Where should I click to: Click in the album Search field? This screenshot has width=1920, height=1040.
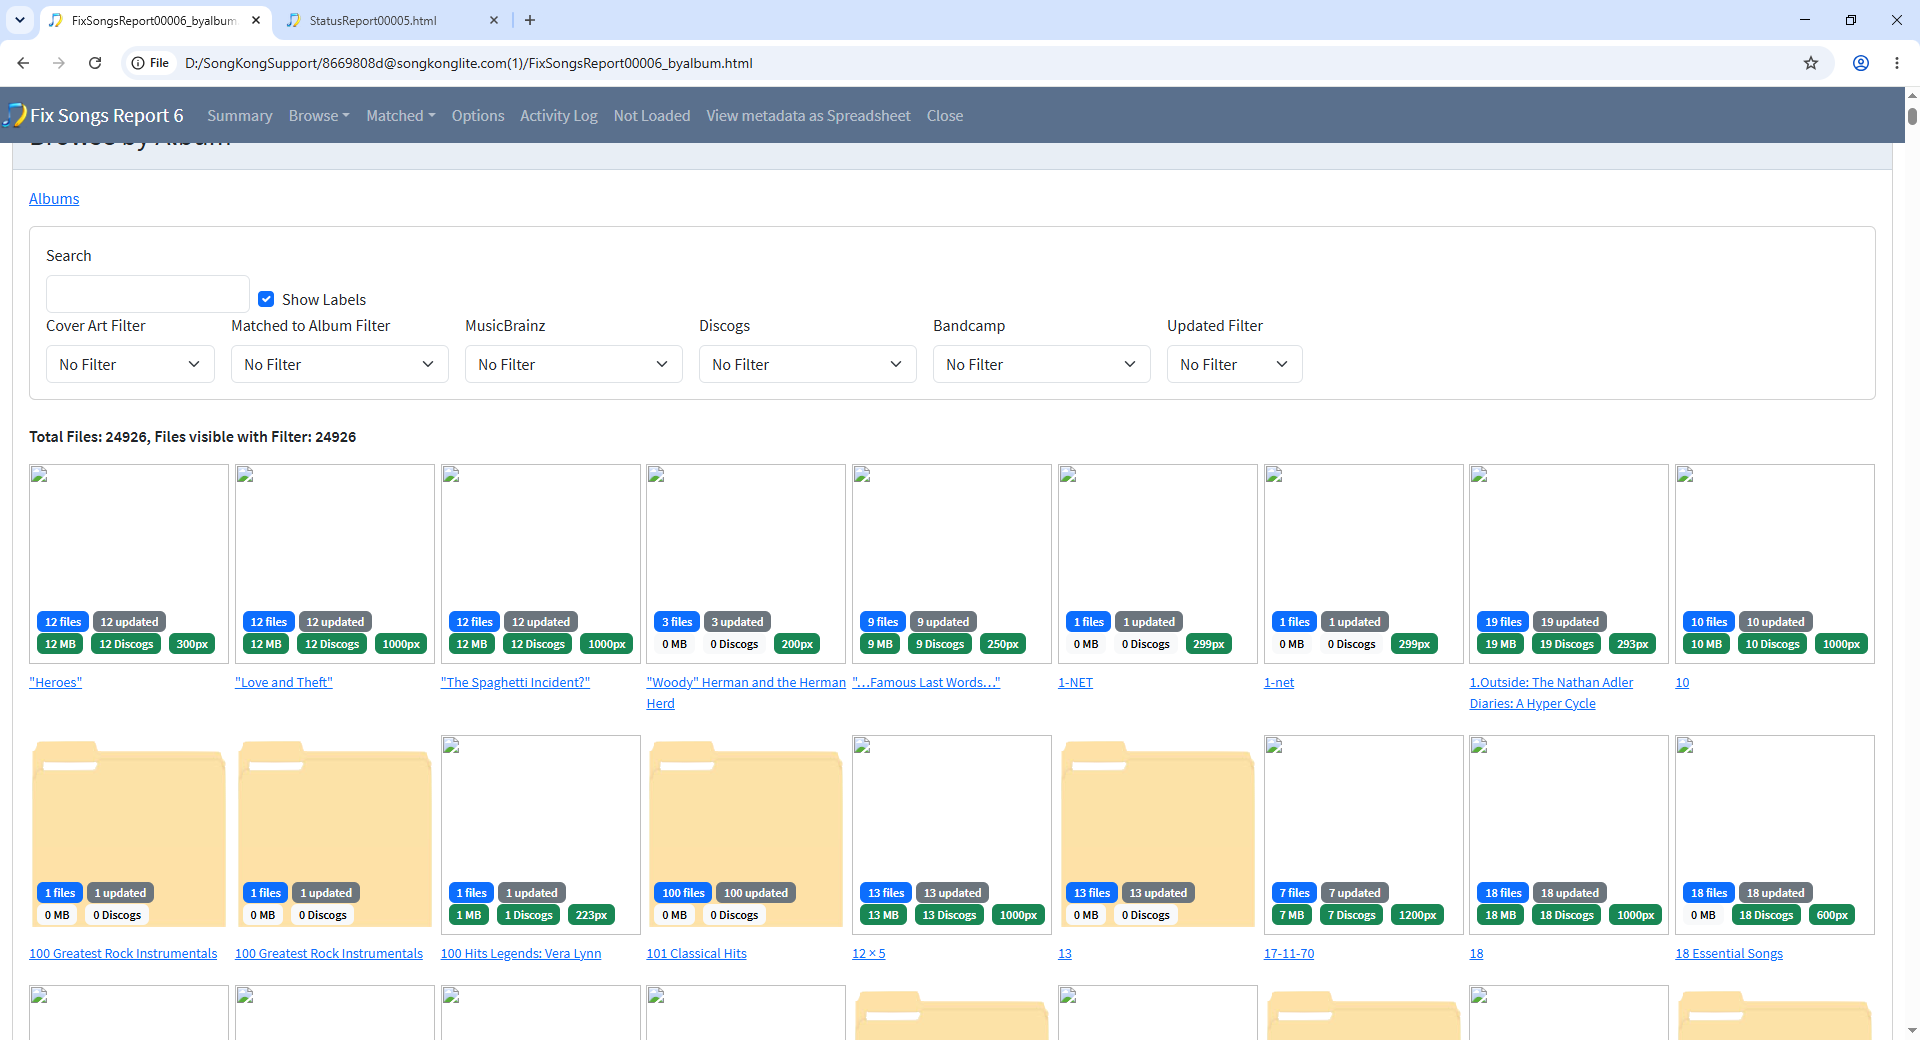click(x=148, y=294)
